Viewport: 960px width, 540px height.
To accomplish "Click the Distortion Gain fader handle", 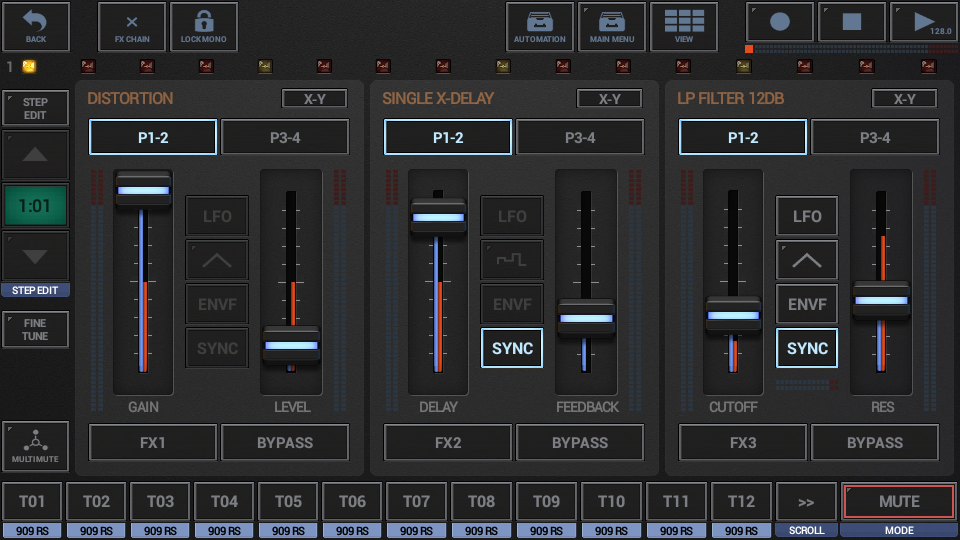I will [143, 190].
